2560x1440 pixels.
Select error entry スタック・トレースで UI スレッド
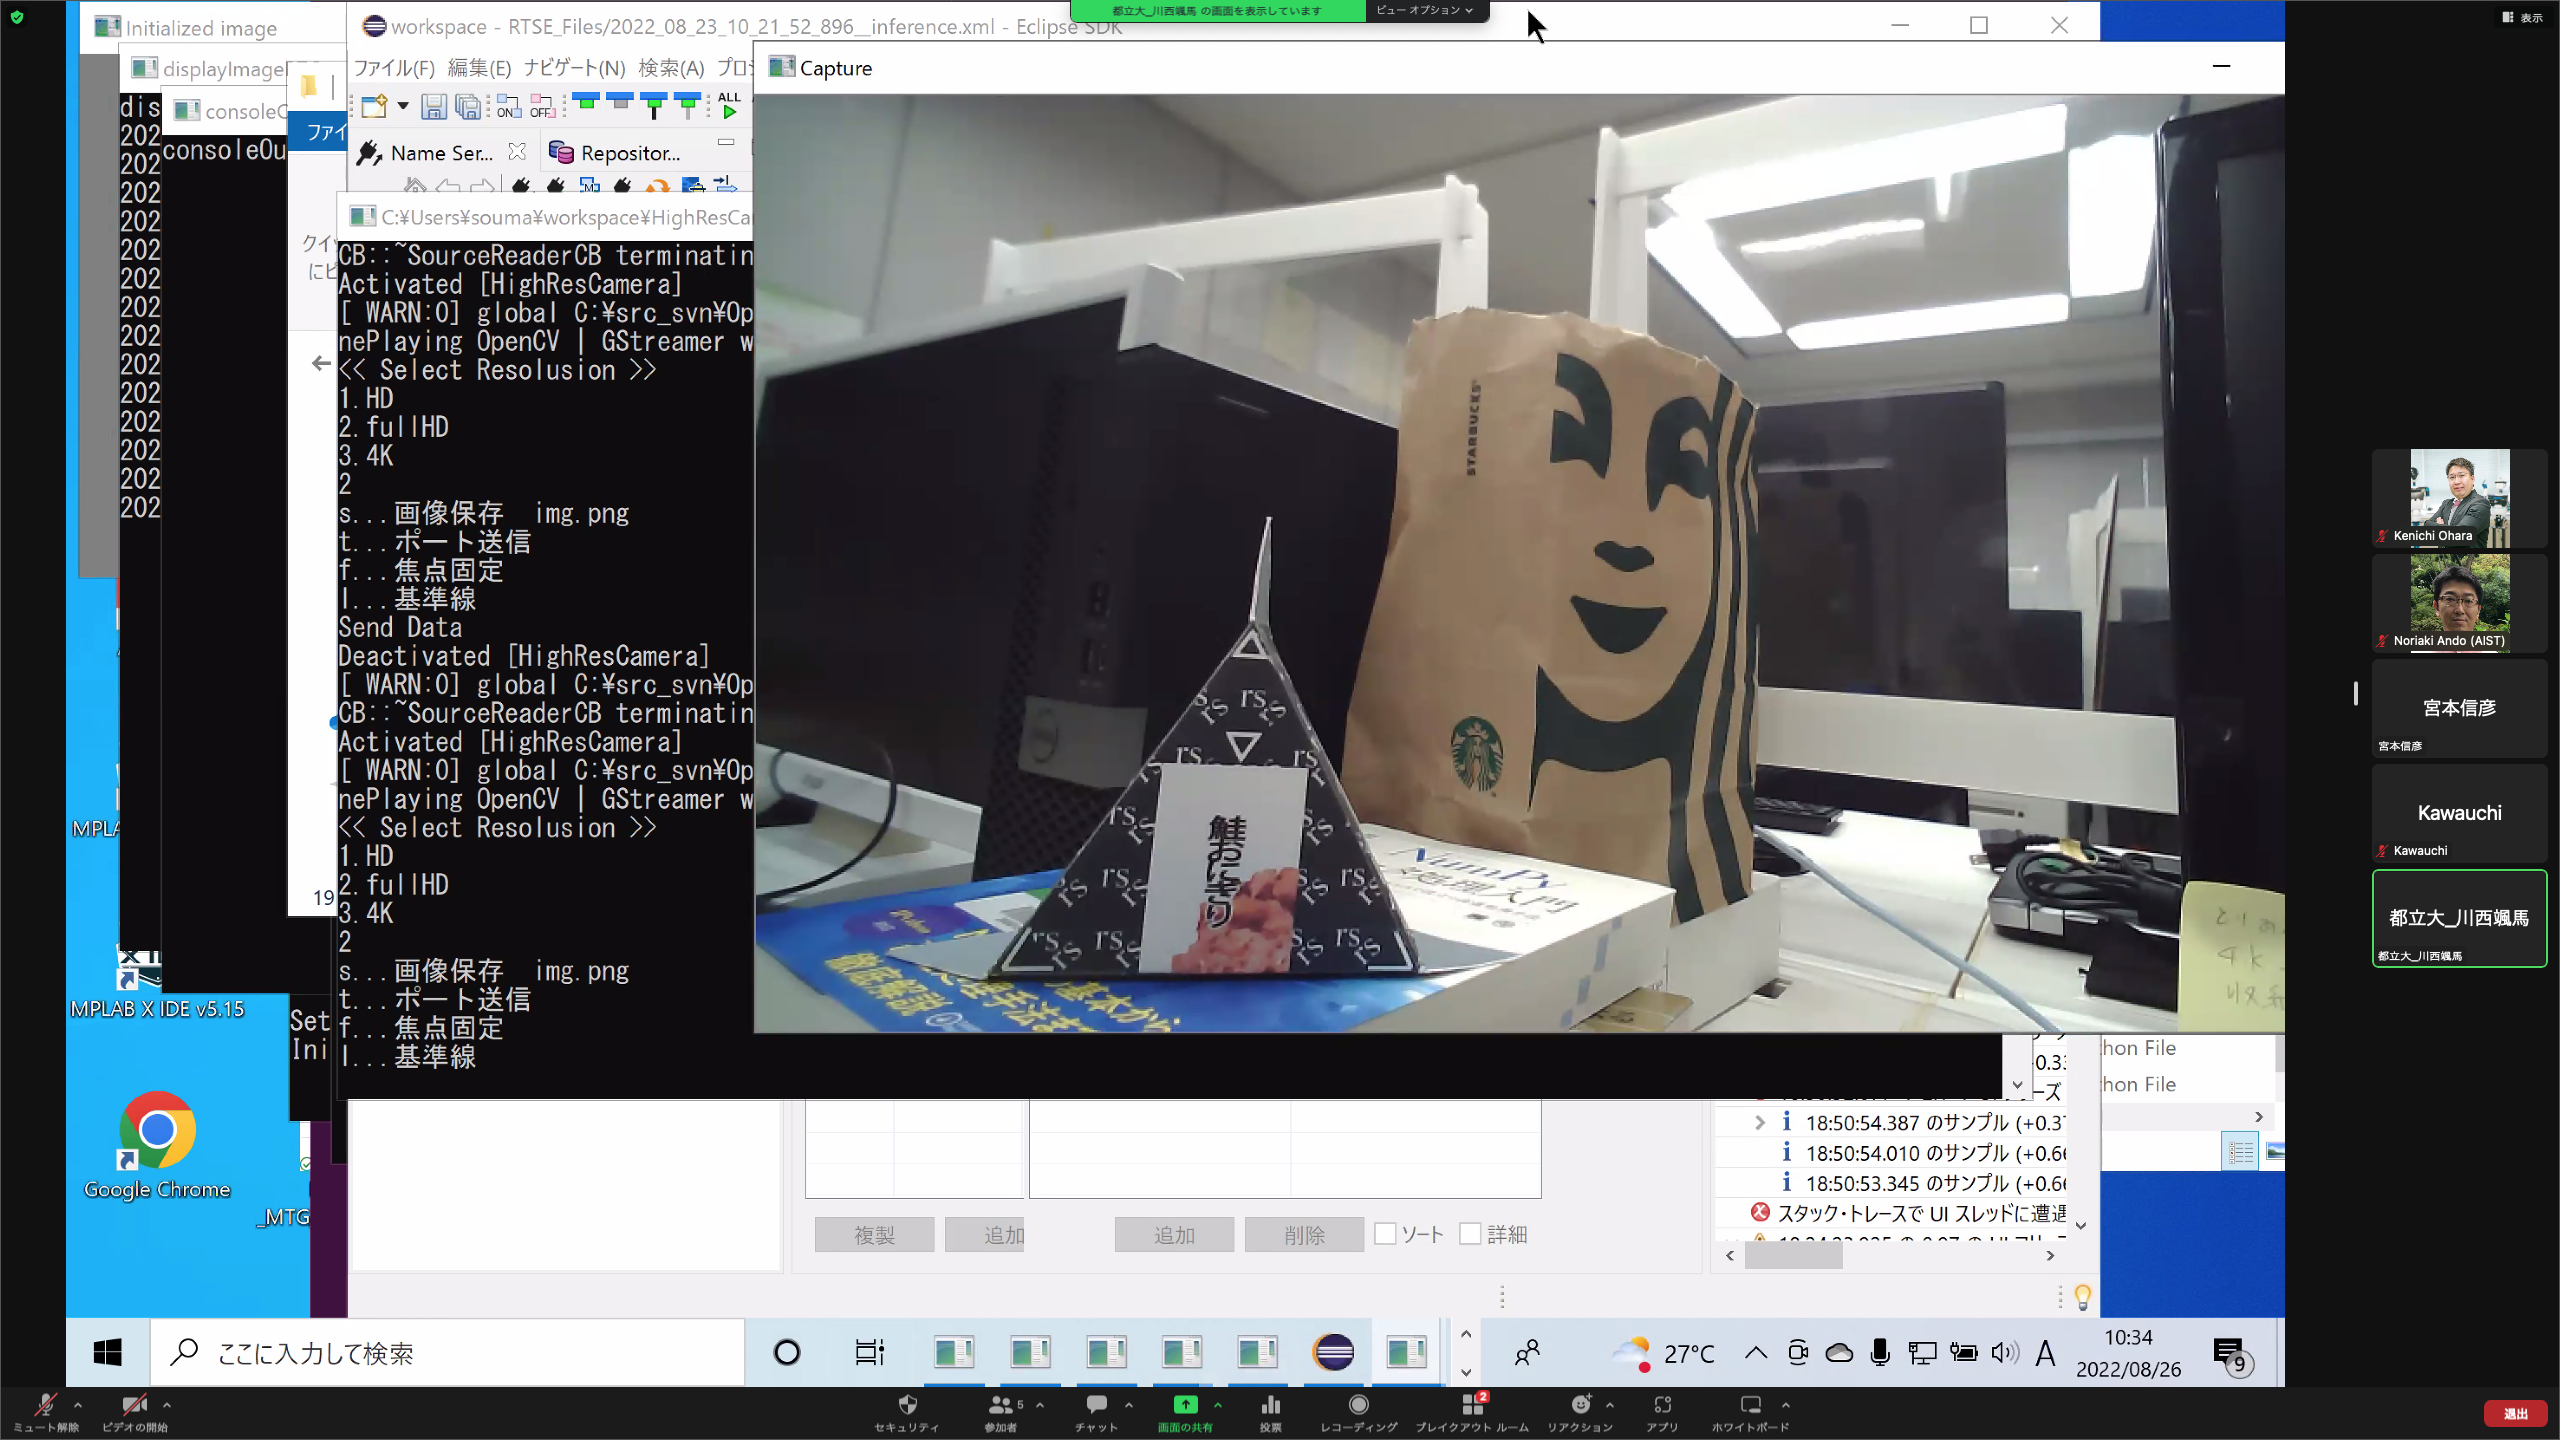(1908, 1213)
